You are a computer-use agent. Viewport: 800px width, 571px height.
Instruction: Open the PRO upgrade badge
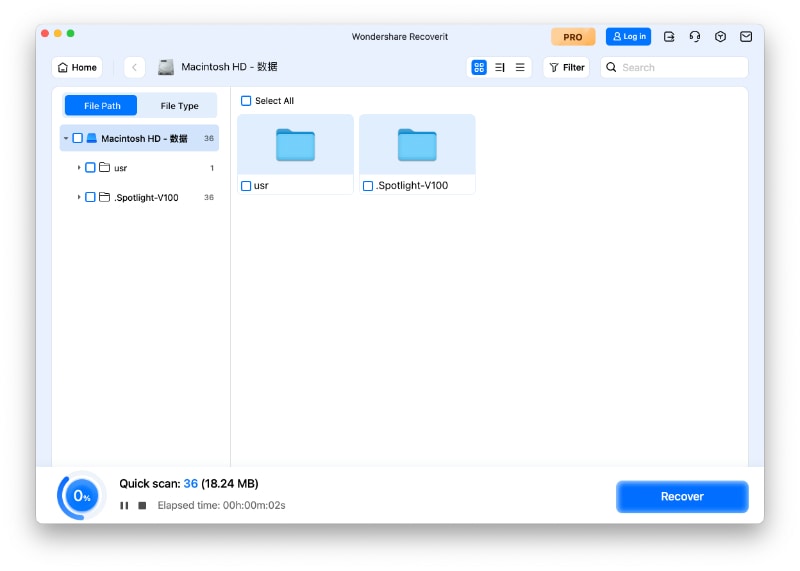pos(572,37)
